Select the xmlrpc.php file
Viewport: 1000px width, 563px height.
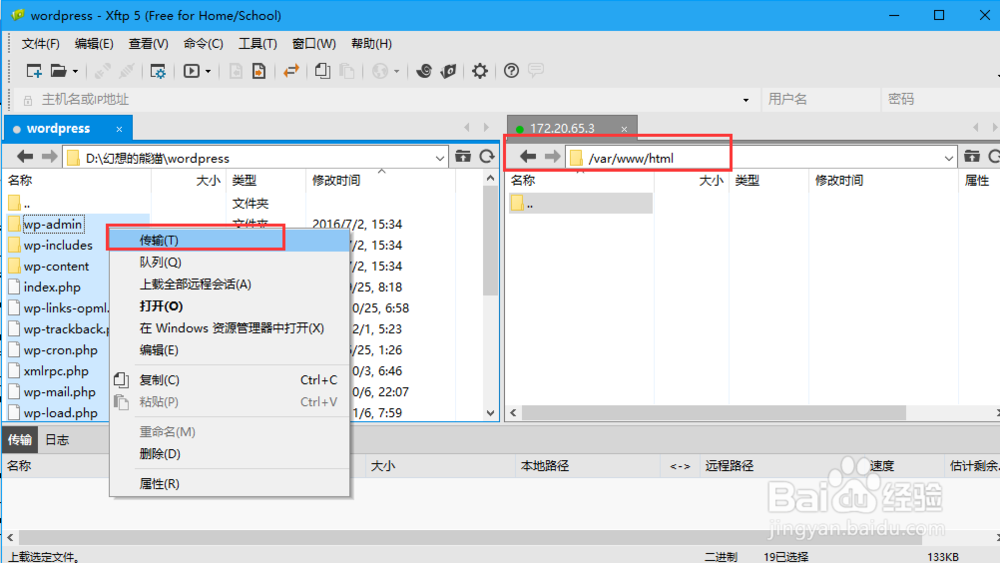click(56, 371)
